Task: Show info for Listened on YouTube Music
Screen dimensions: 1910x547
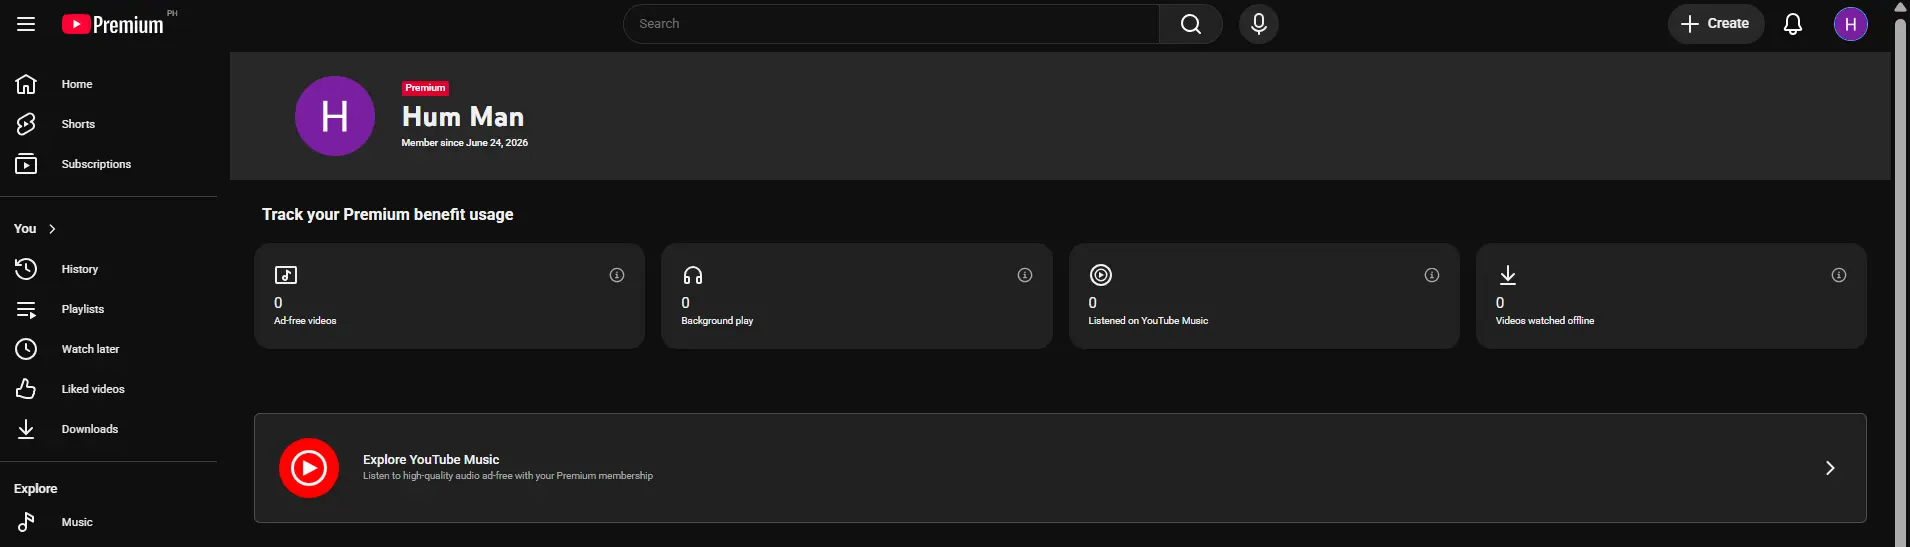Action: pos(1432,275)
